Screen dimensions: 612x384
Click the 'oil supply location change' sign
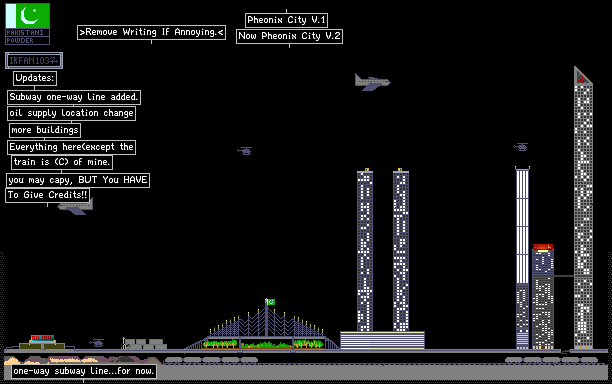[x=71, y=113]
